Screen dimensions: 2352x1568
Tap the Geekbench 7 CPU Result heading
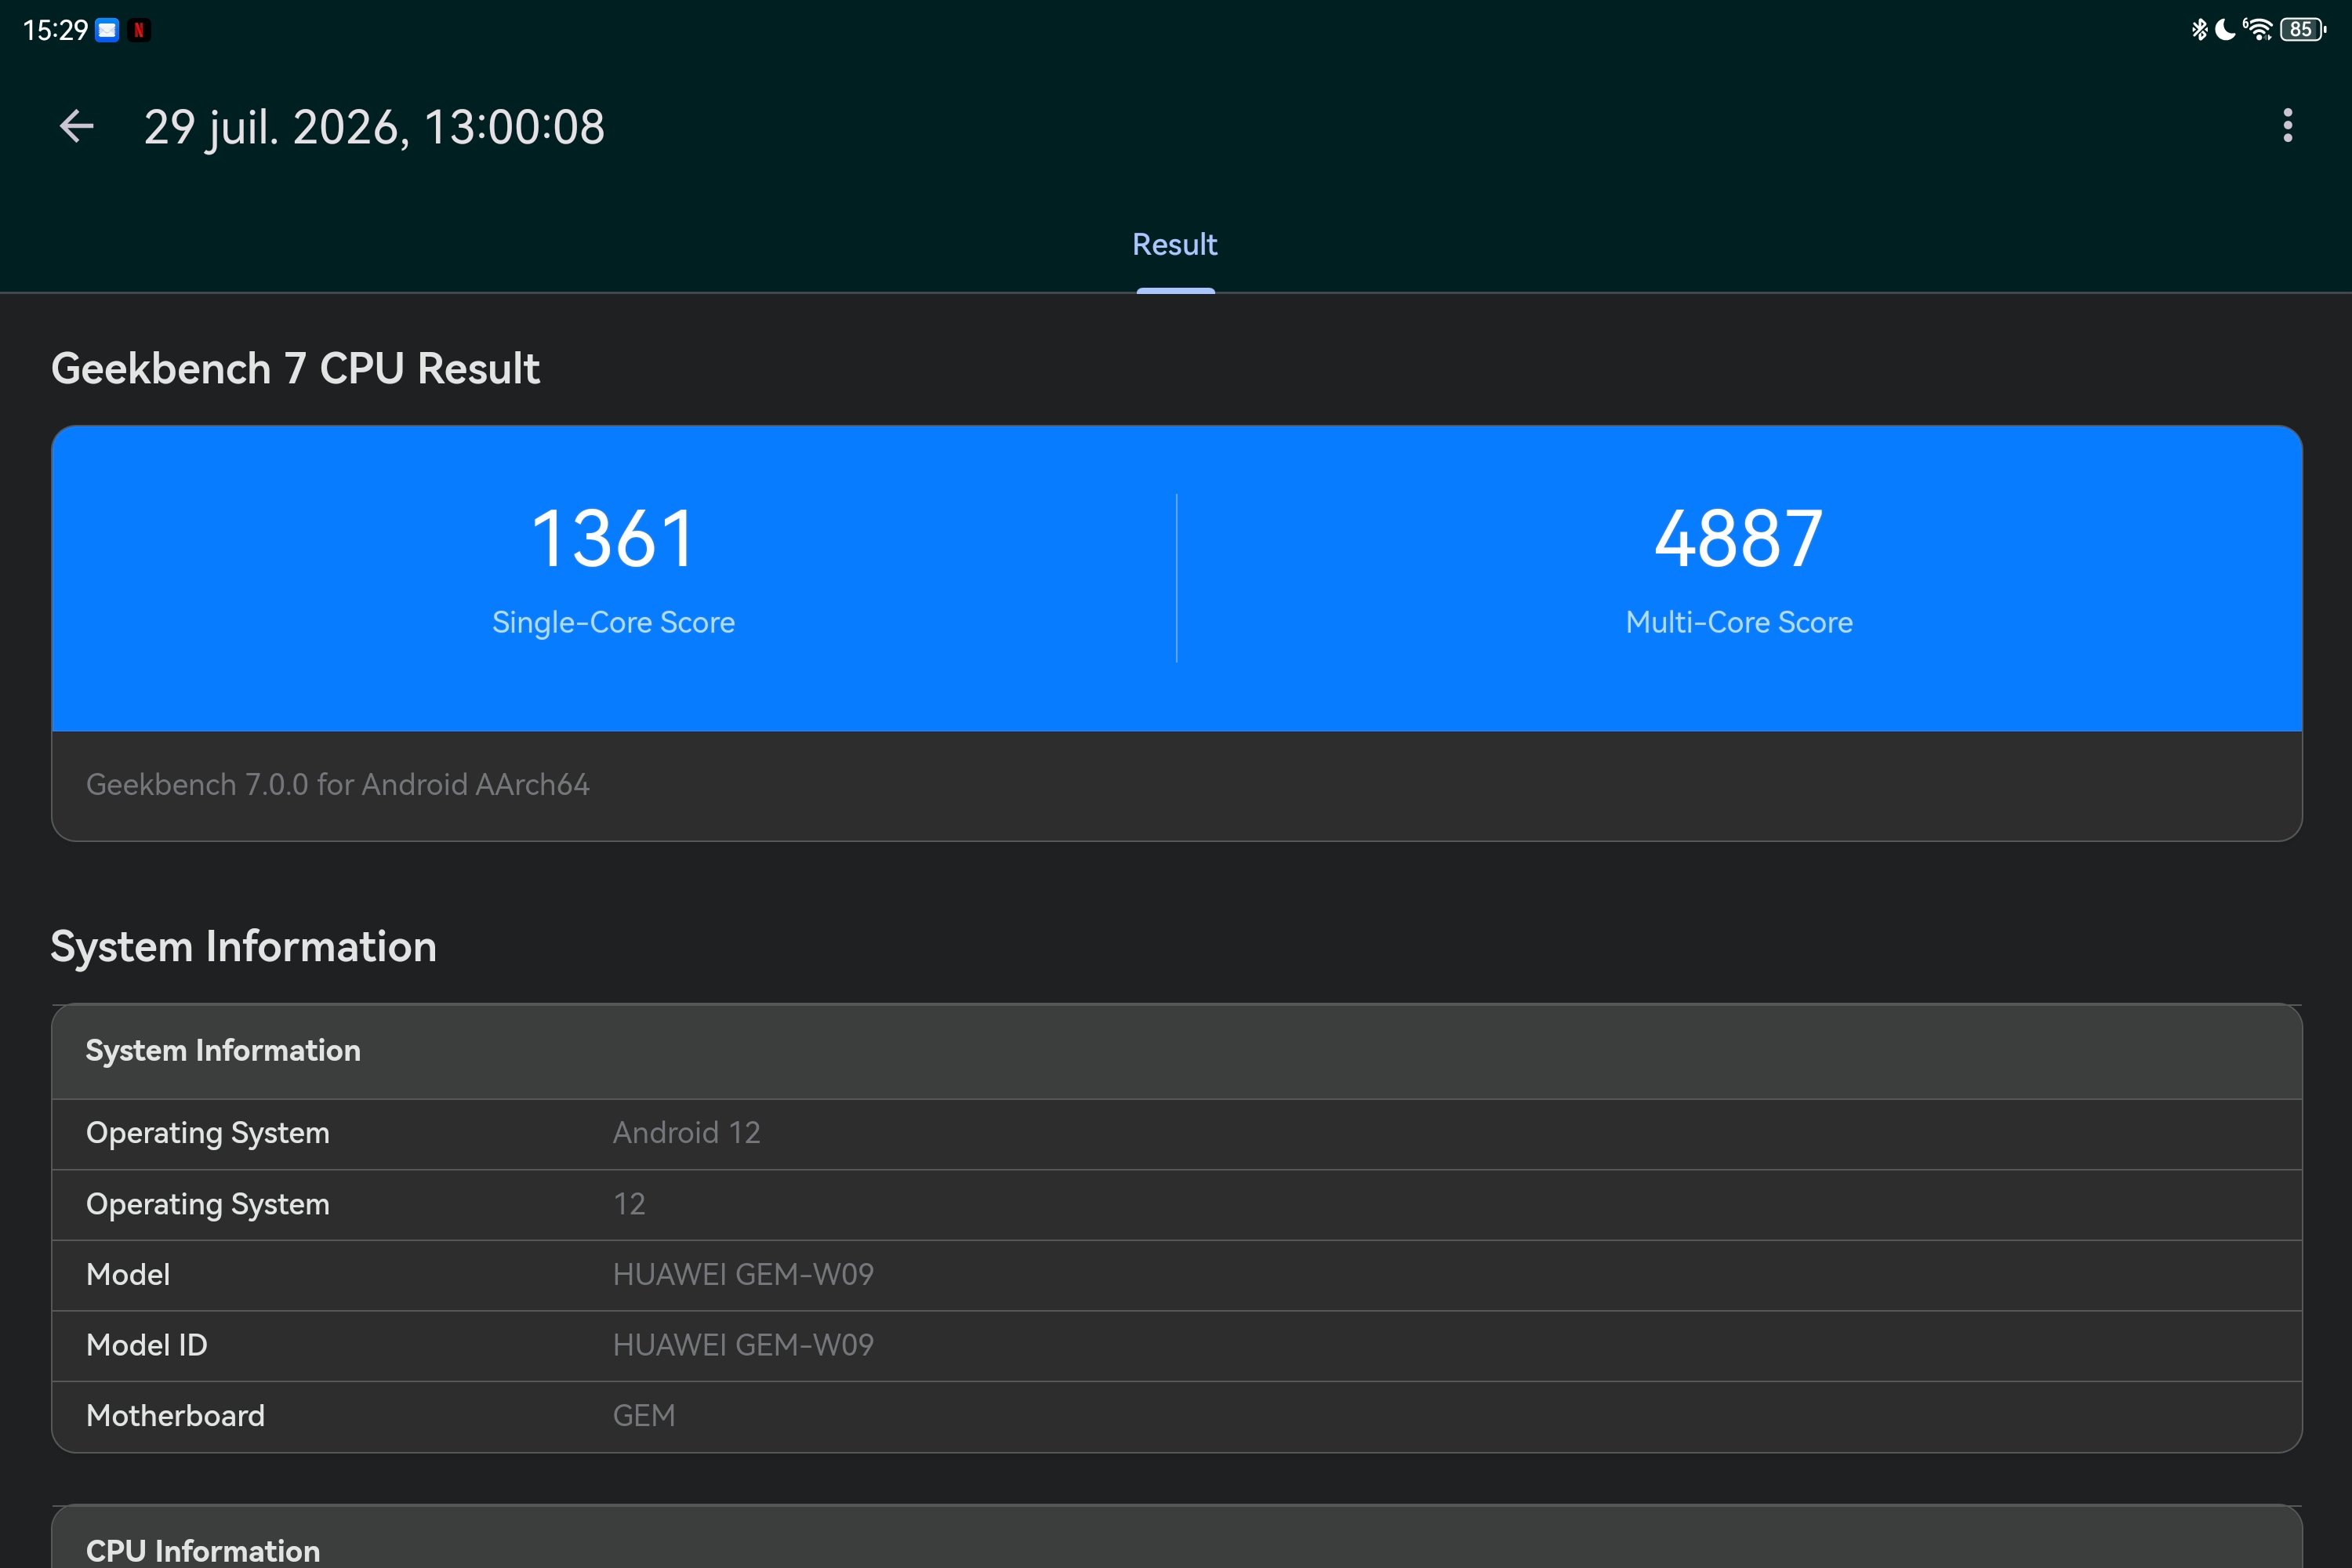[295, 369]
